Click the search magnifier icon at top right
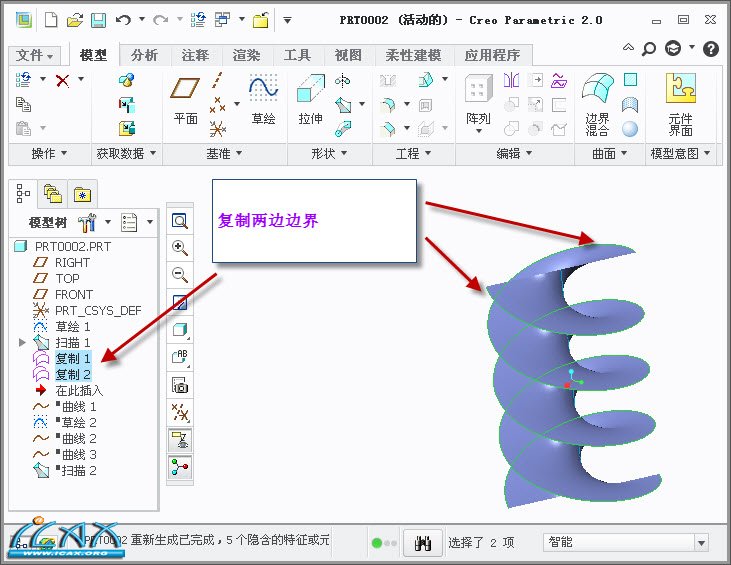Viewport: 731px width, 565px height. point(648,48)
